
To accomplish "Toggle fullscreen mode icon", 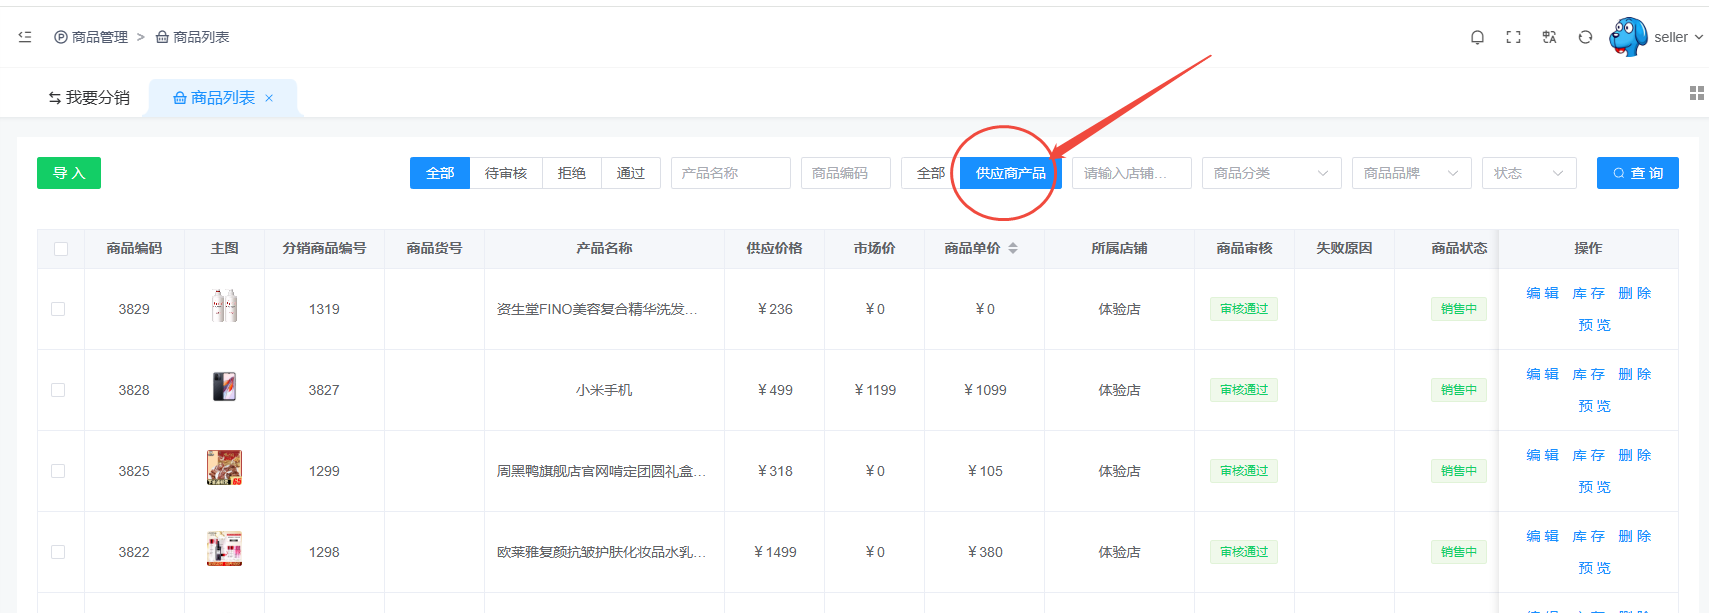I will point(1513,37).
